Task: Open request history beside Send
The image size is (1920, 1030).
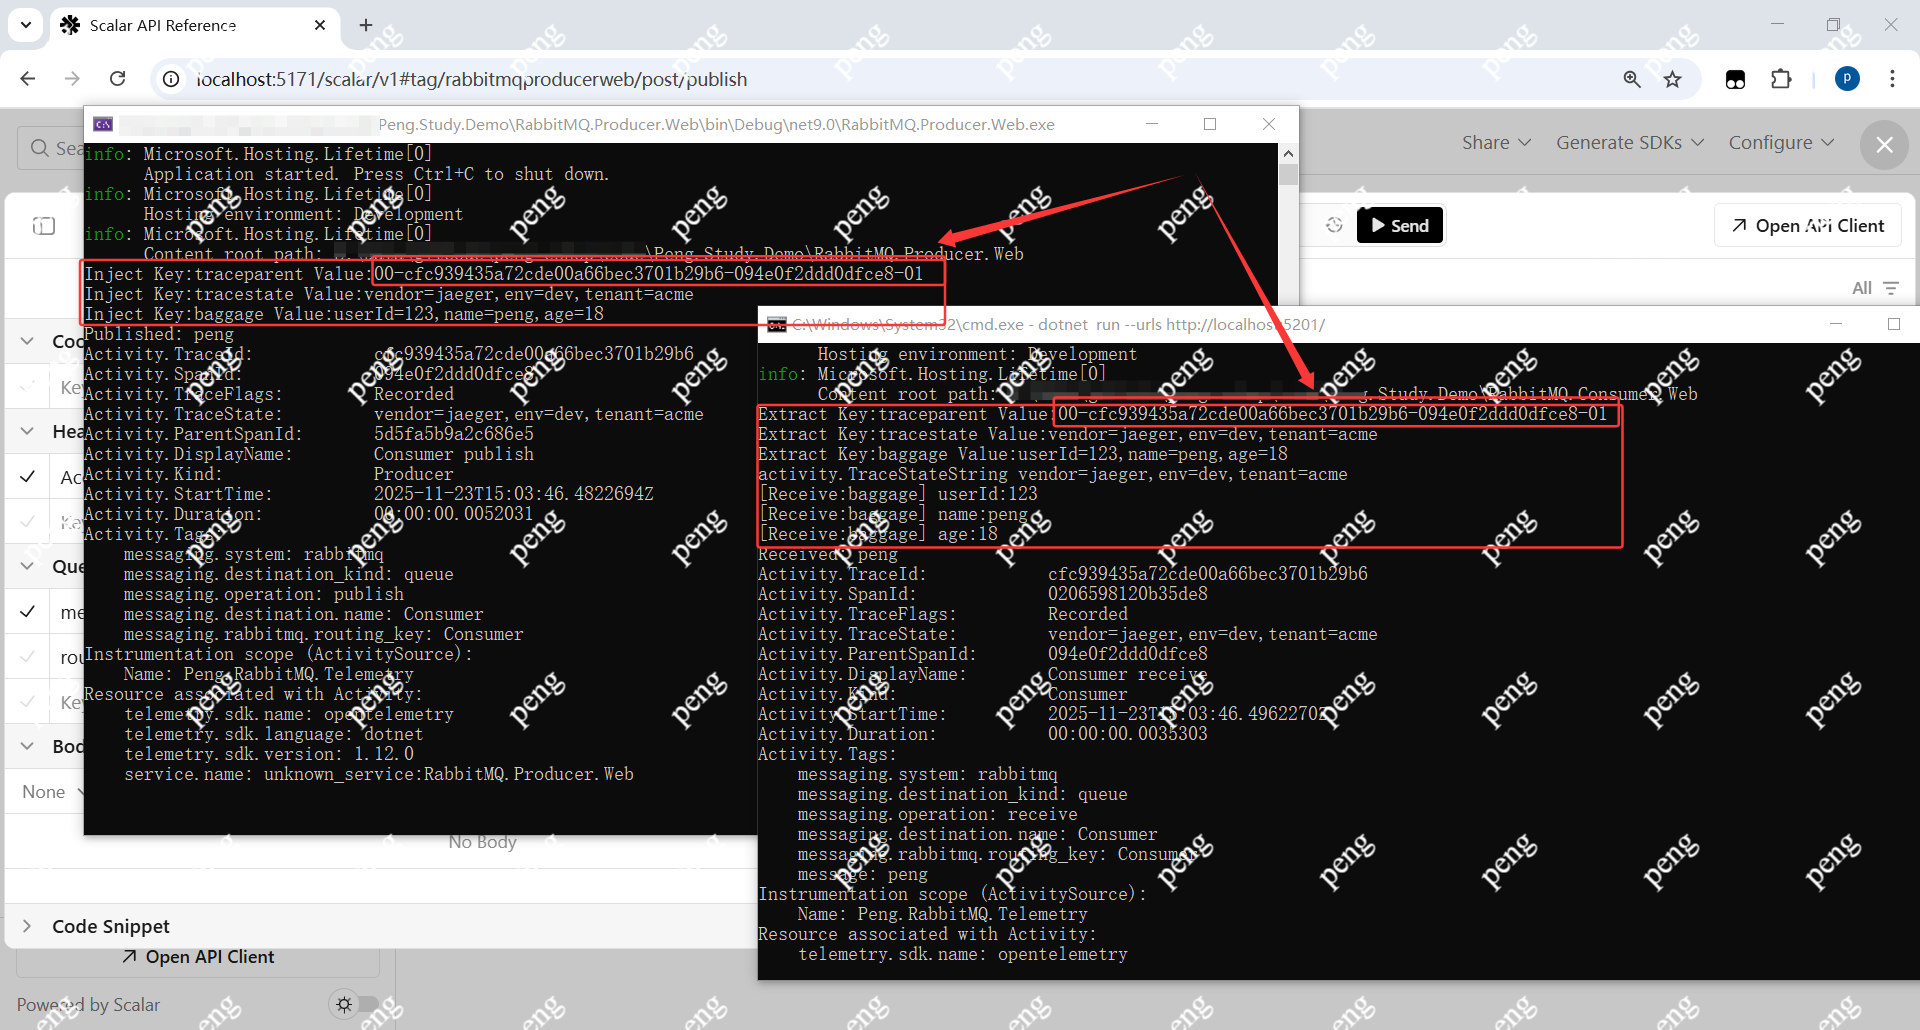Action: coord(1334,225)
